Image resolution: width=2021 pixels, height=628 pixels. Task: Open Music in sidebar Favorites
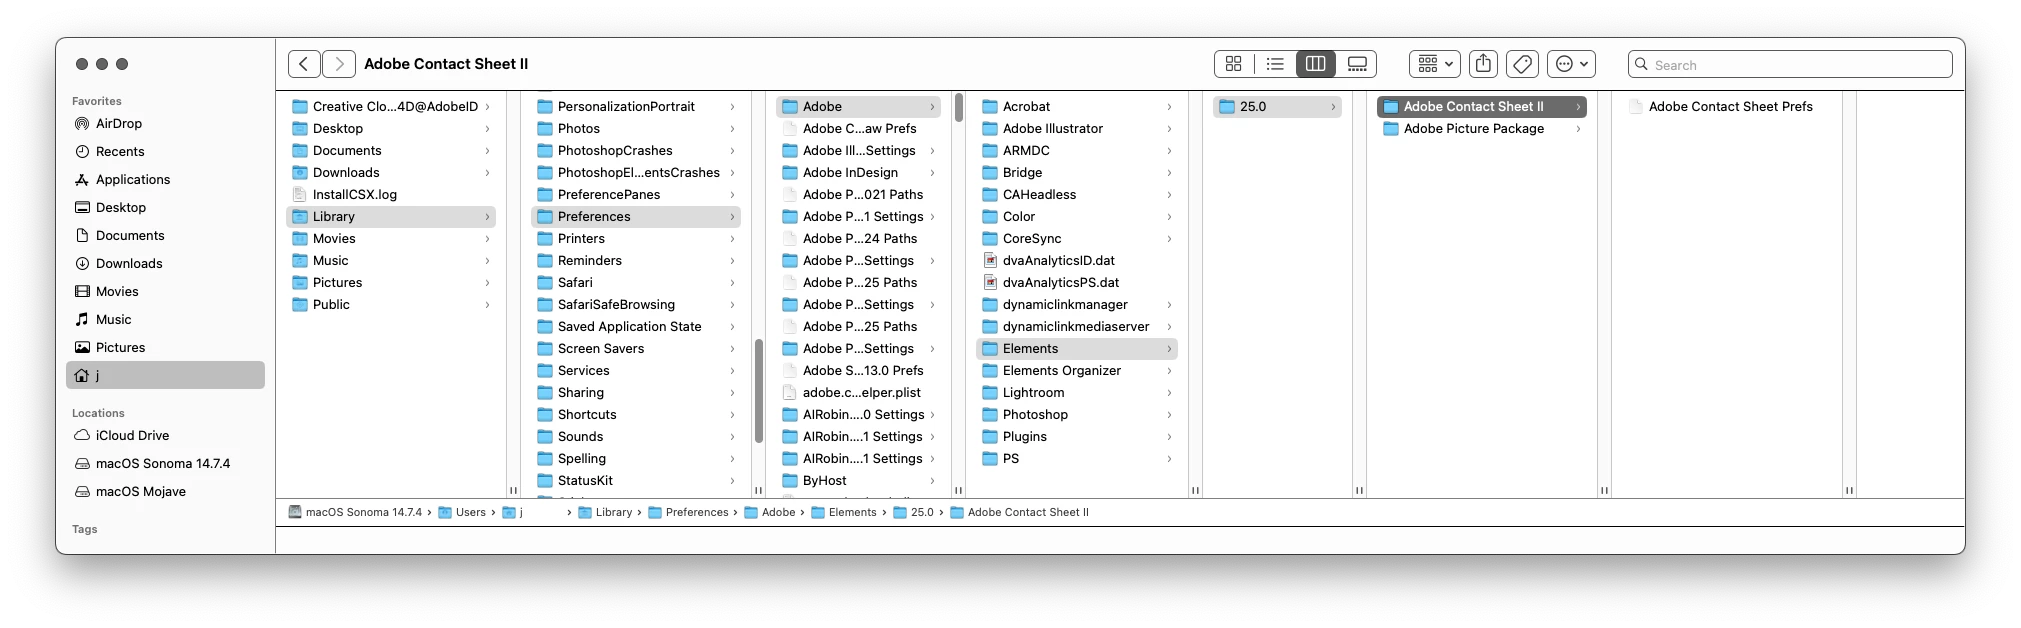[165, 320]
